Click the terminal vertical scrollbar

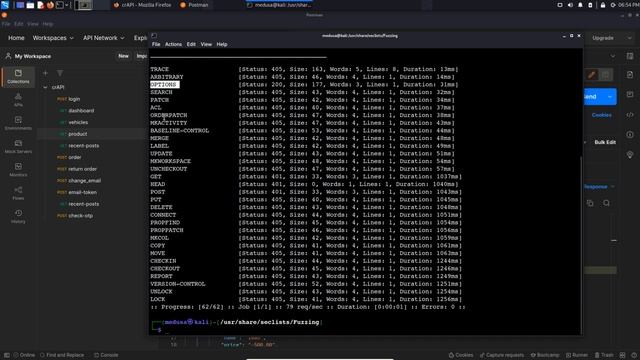point(581,245)
